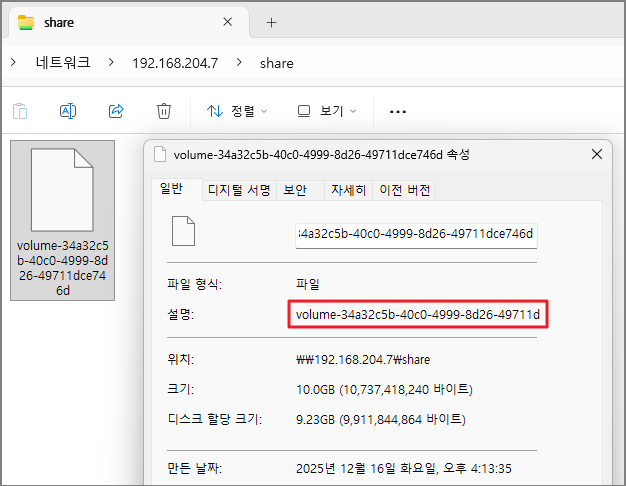The height and width of the screenshot is (486, 626).
Task: Close the share tab
Action: (228, 22)
